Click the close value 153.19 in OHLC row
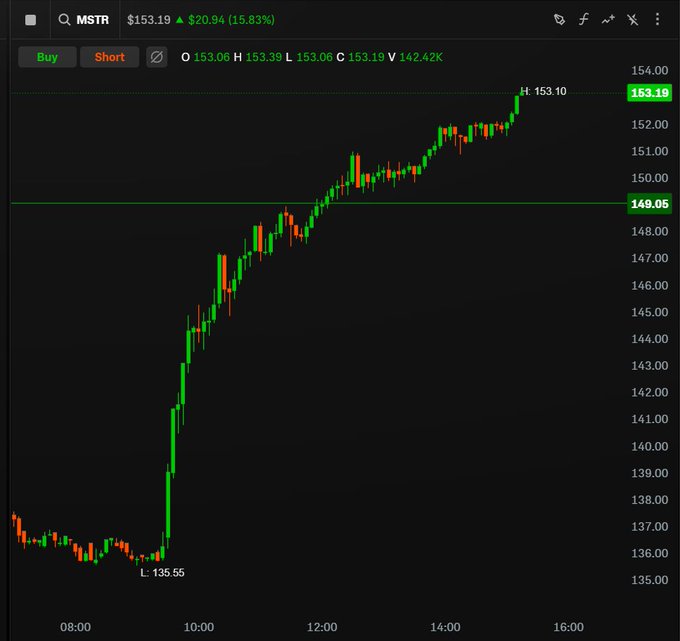Image resolution: width=680 pixels, height=641 pixels. (x=366, y=57)
